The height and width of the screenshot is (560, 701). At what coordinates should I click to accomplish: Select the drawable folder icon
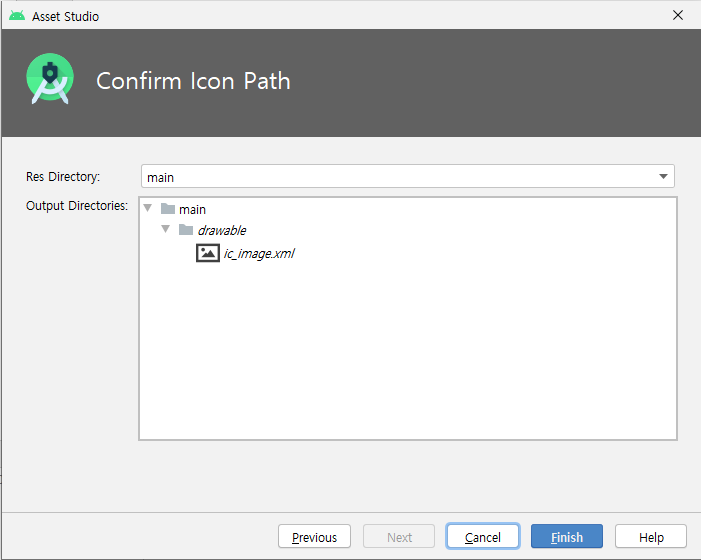pos(186,230)
